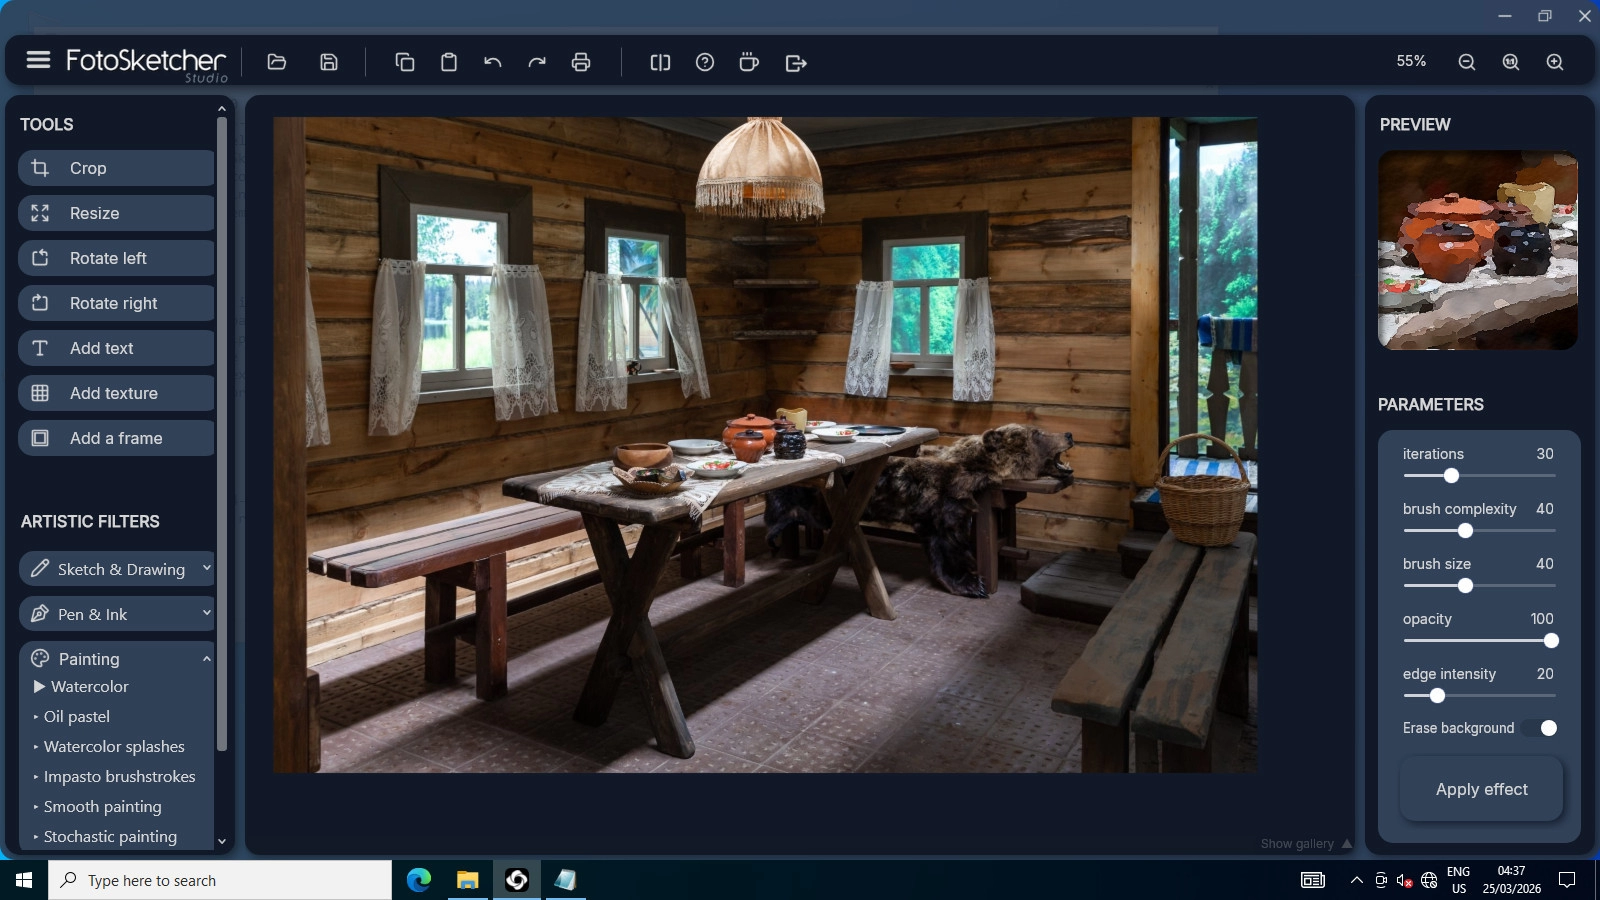Click the muted volume tray icon

(1404, 880)
